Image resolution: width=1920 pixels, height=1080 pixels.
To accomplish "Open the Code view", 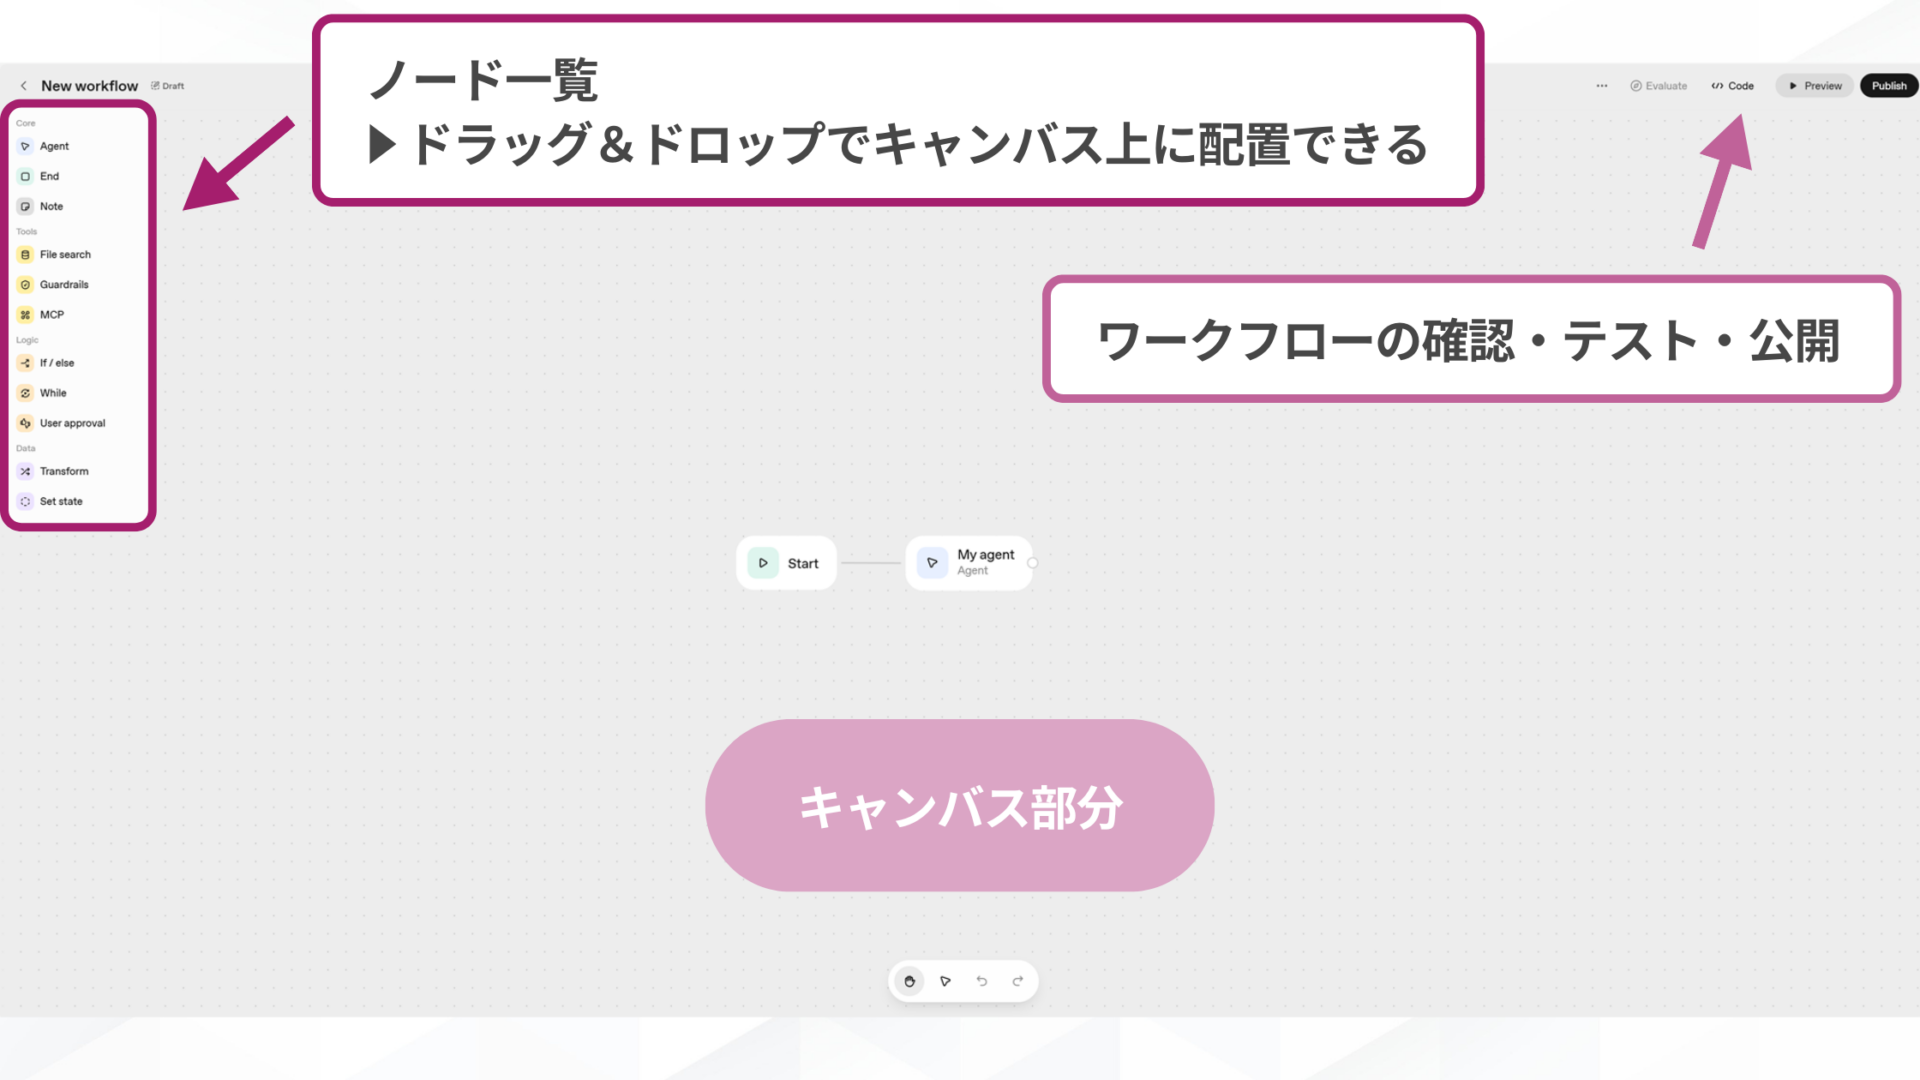I will pos(1733,85).
